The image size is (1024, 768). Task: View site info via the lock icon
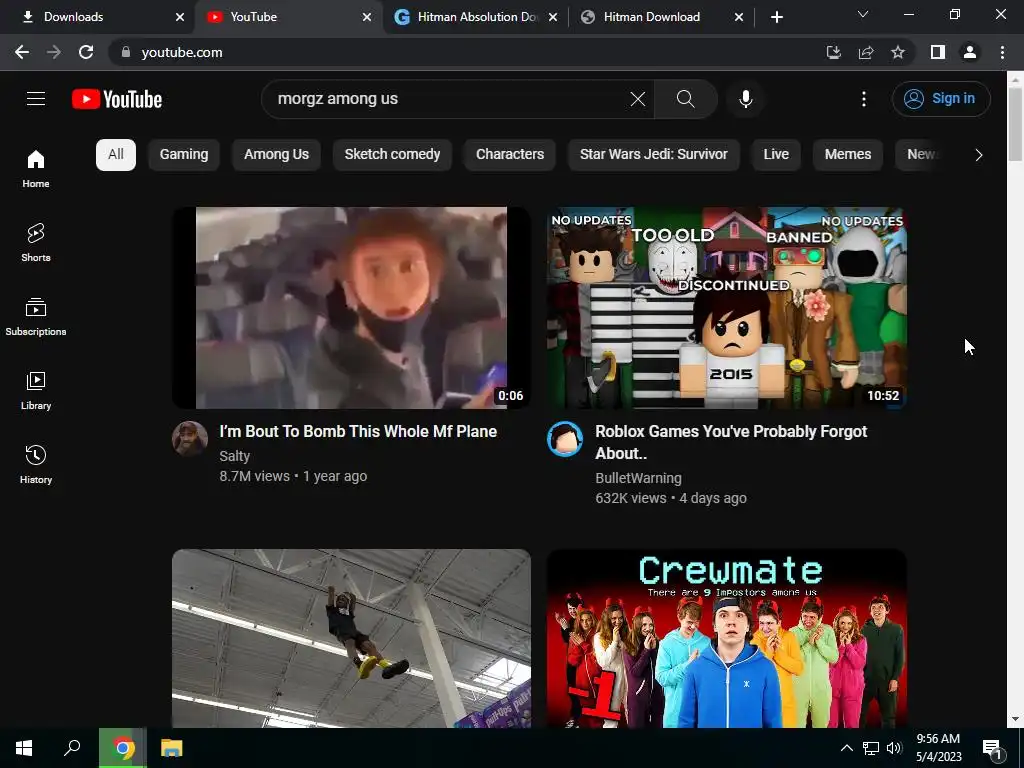point(126,52)
